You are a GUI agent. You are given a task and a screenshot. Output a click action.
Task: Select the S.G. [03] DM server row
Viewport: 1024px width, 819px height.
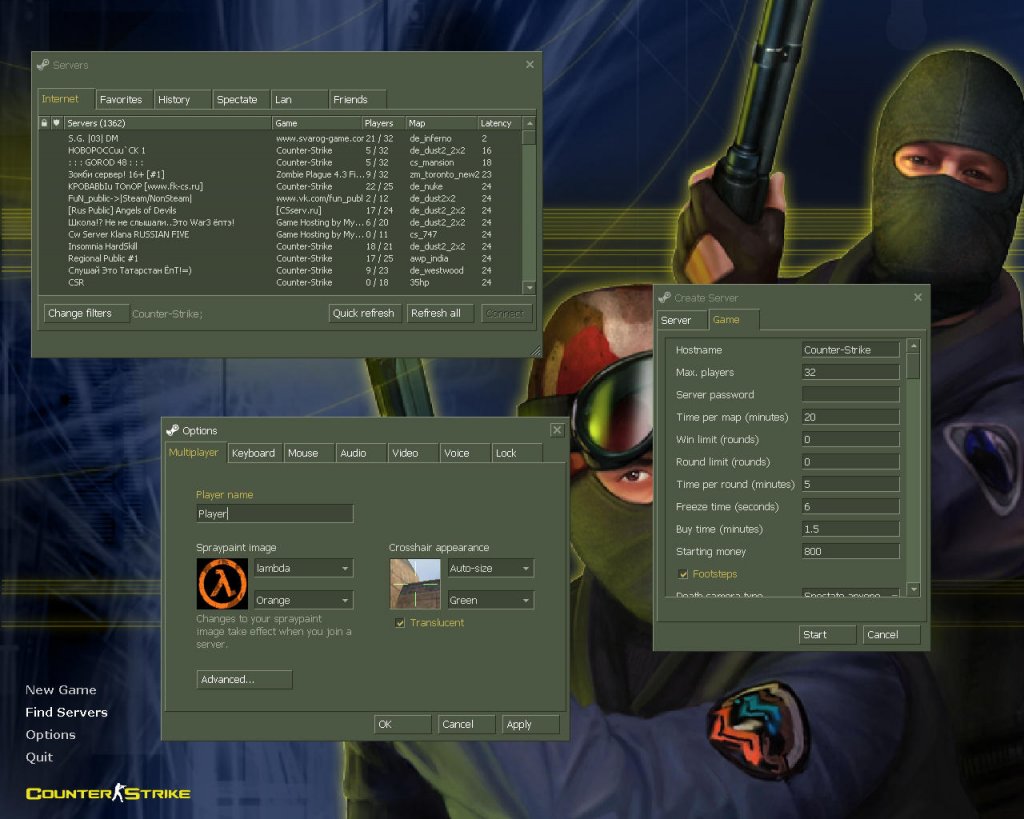pos(280,138)
